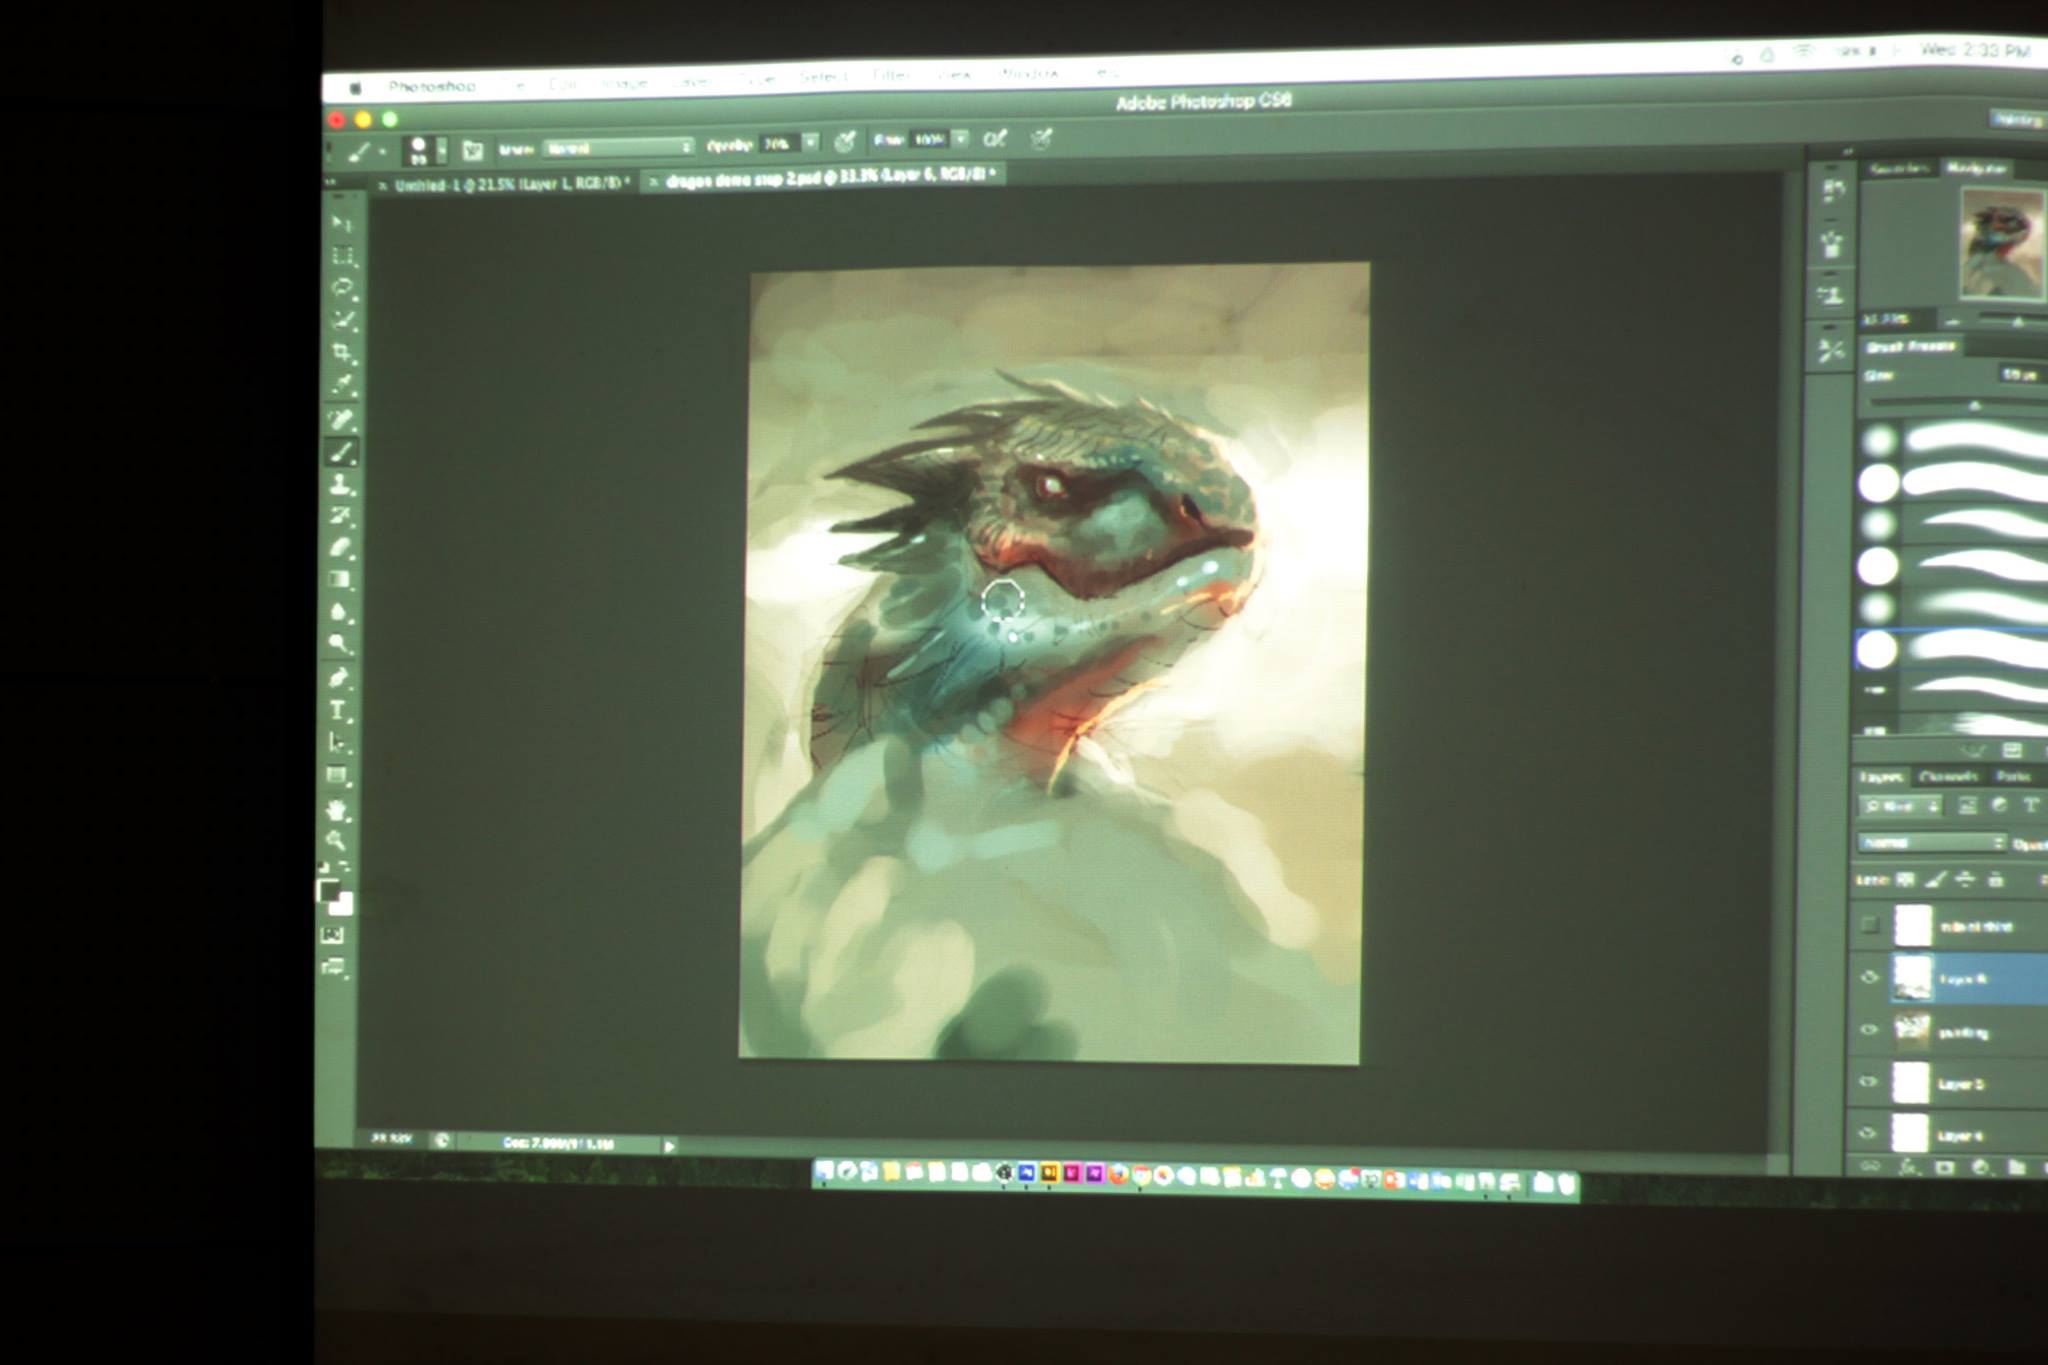Image resolution: width=2048 pixels, height=1365 pixels.
Task: Switch to the Channels tab
Action: 1948,776
